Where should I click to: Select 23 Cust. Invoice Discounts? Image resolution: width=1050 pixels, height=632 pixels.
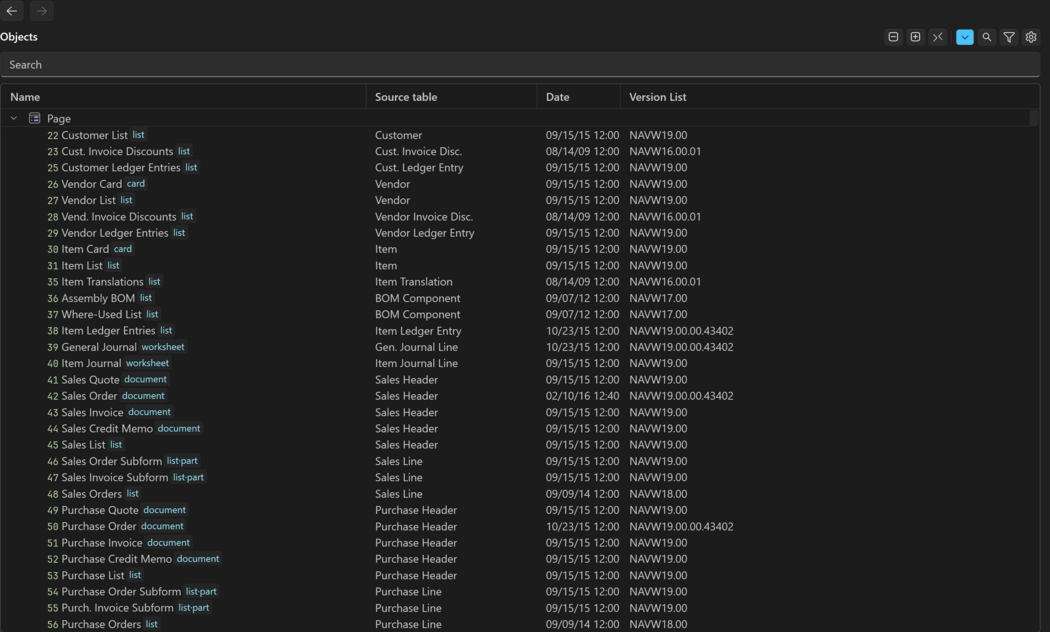point(110,151)
